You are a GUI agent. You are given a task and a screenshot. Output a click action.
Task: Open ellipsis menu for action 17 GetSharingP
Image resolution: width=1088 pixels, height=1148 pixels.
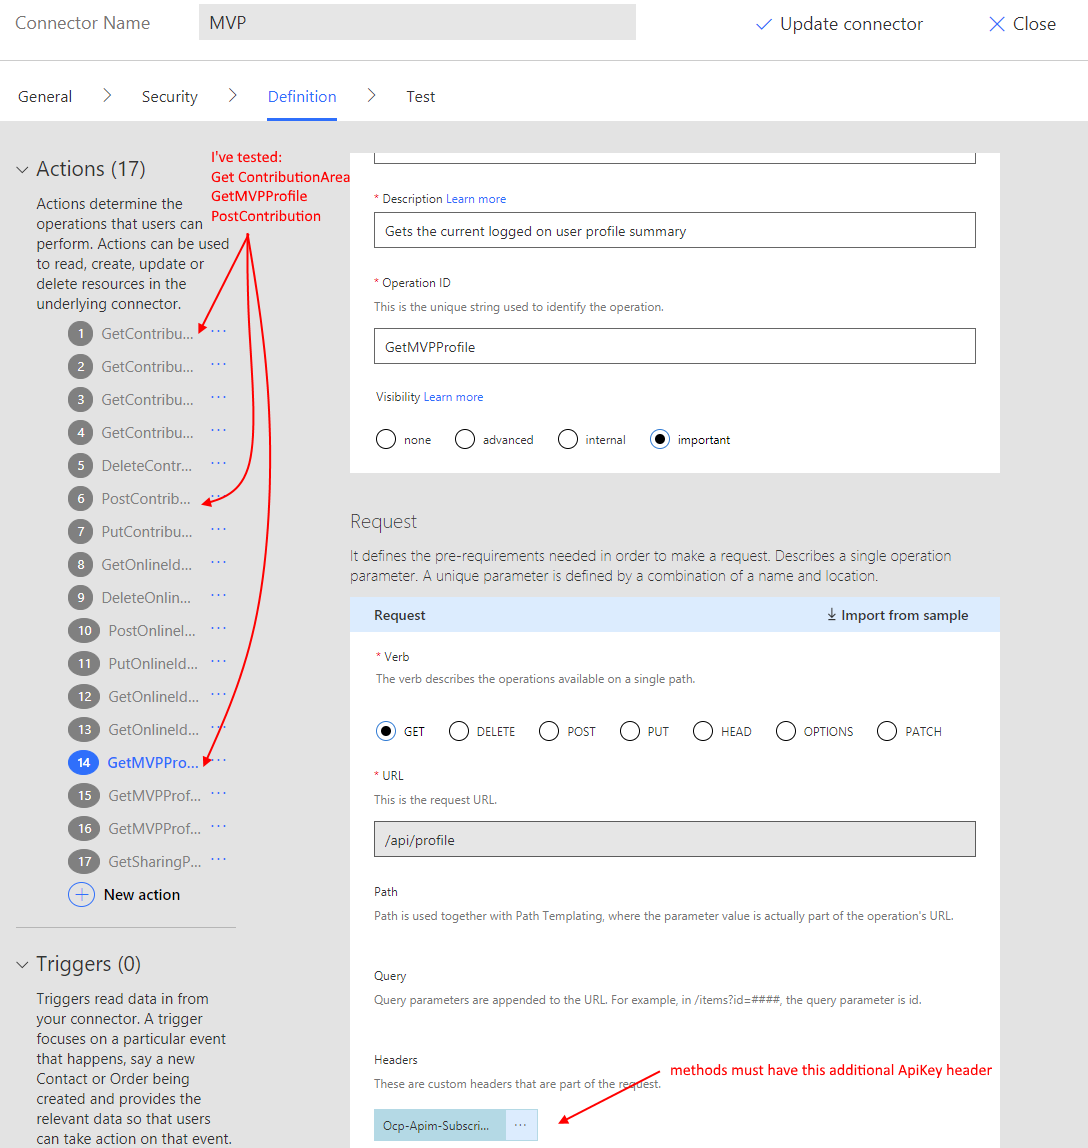point(218,860)
